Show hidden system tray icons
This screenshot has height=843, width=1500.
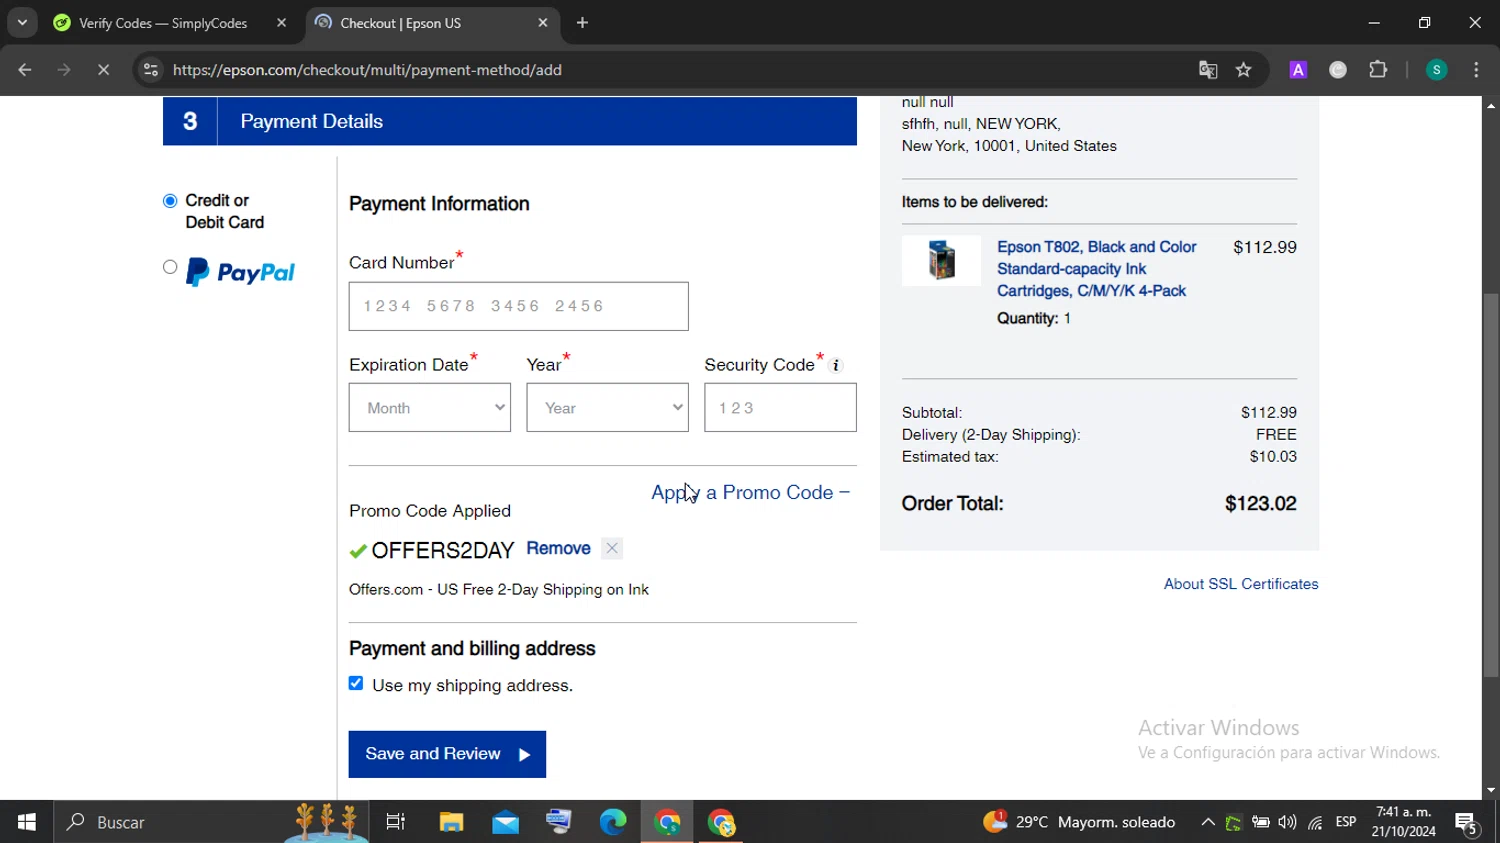(x=1208, y=822)
